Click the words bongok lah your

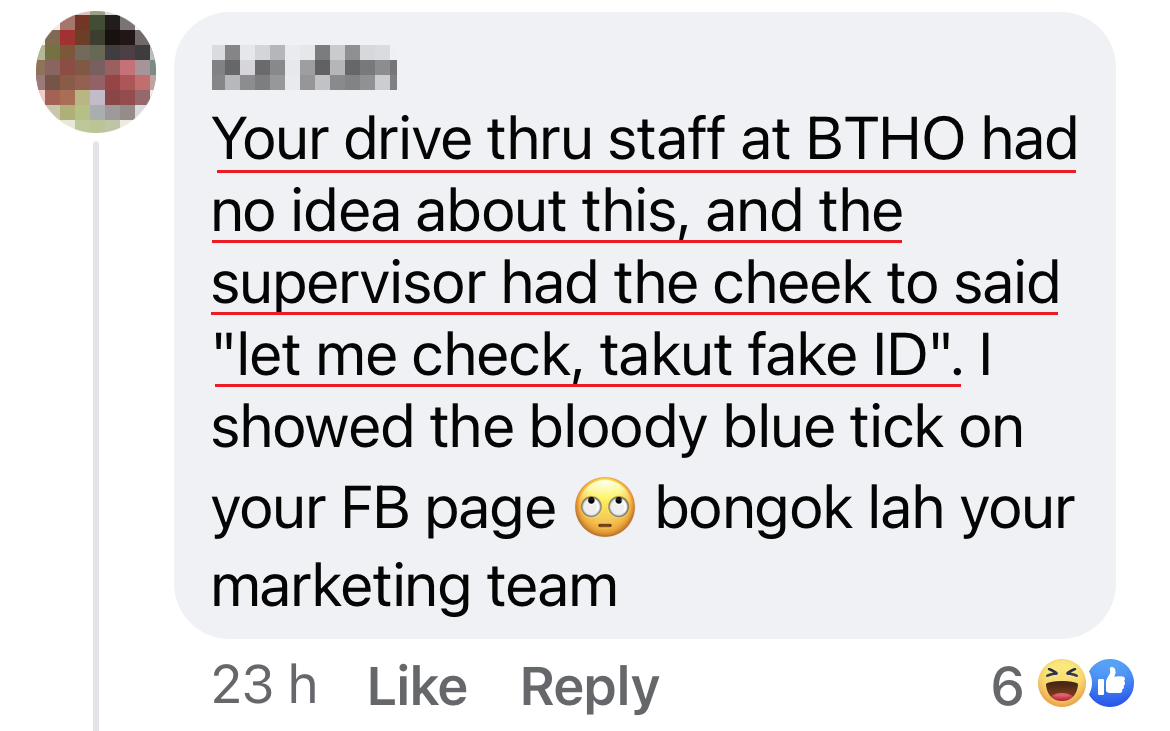tap(865, 509)
